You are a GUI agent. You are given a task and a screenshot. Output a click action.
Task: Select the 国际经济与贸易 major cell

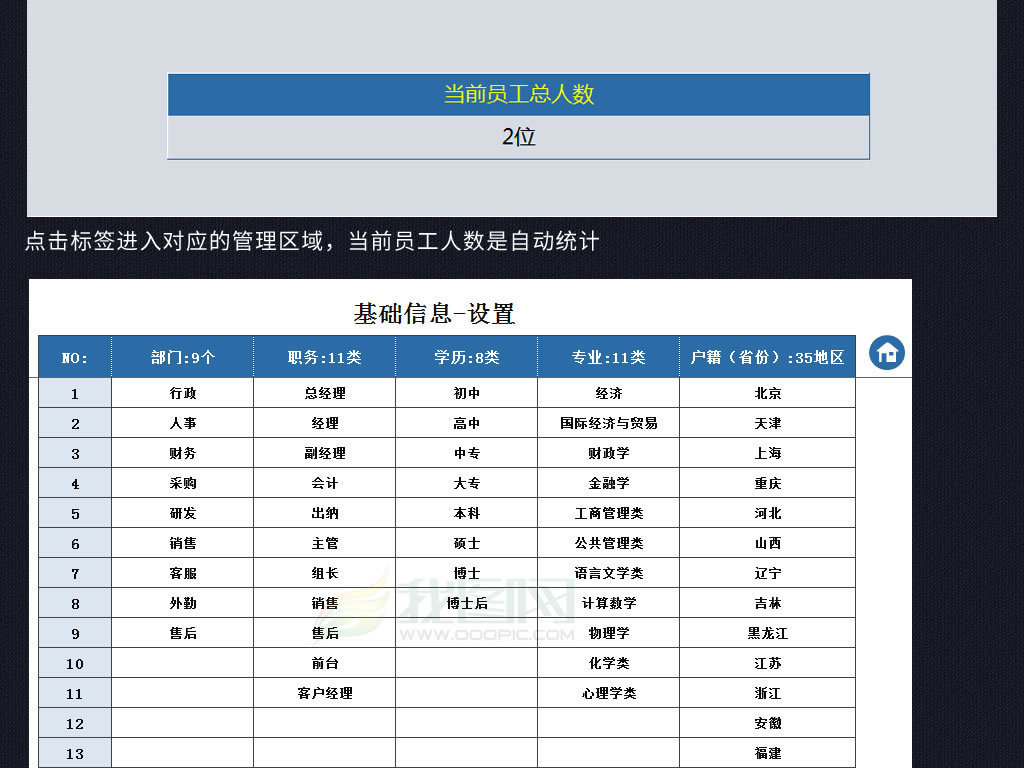pos(609,423)
